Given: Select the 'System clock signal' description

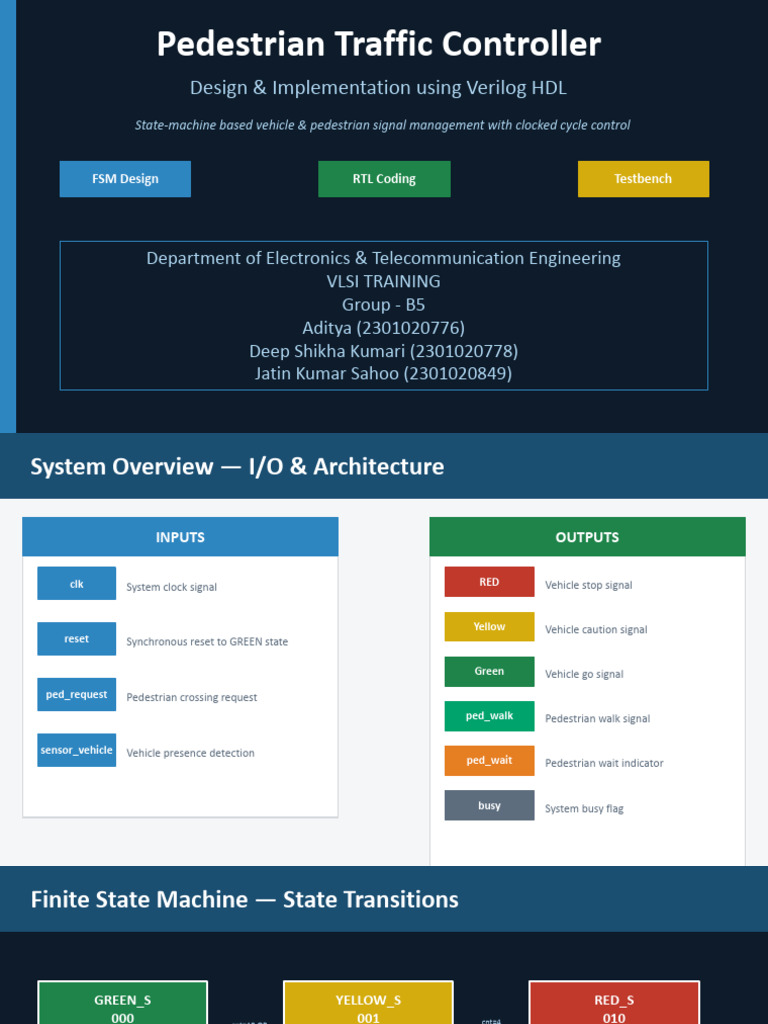Looking at the screenshot, I should pyautogui.click(x=171, y=587).
